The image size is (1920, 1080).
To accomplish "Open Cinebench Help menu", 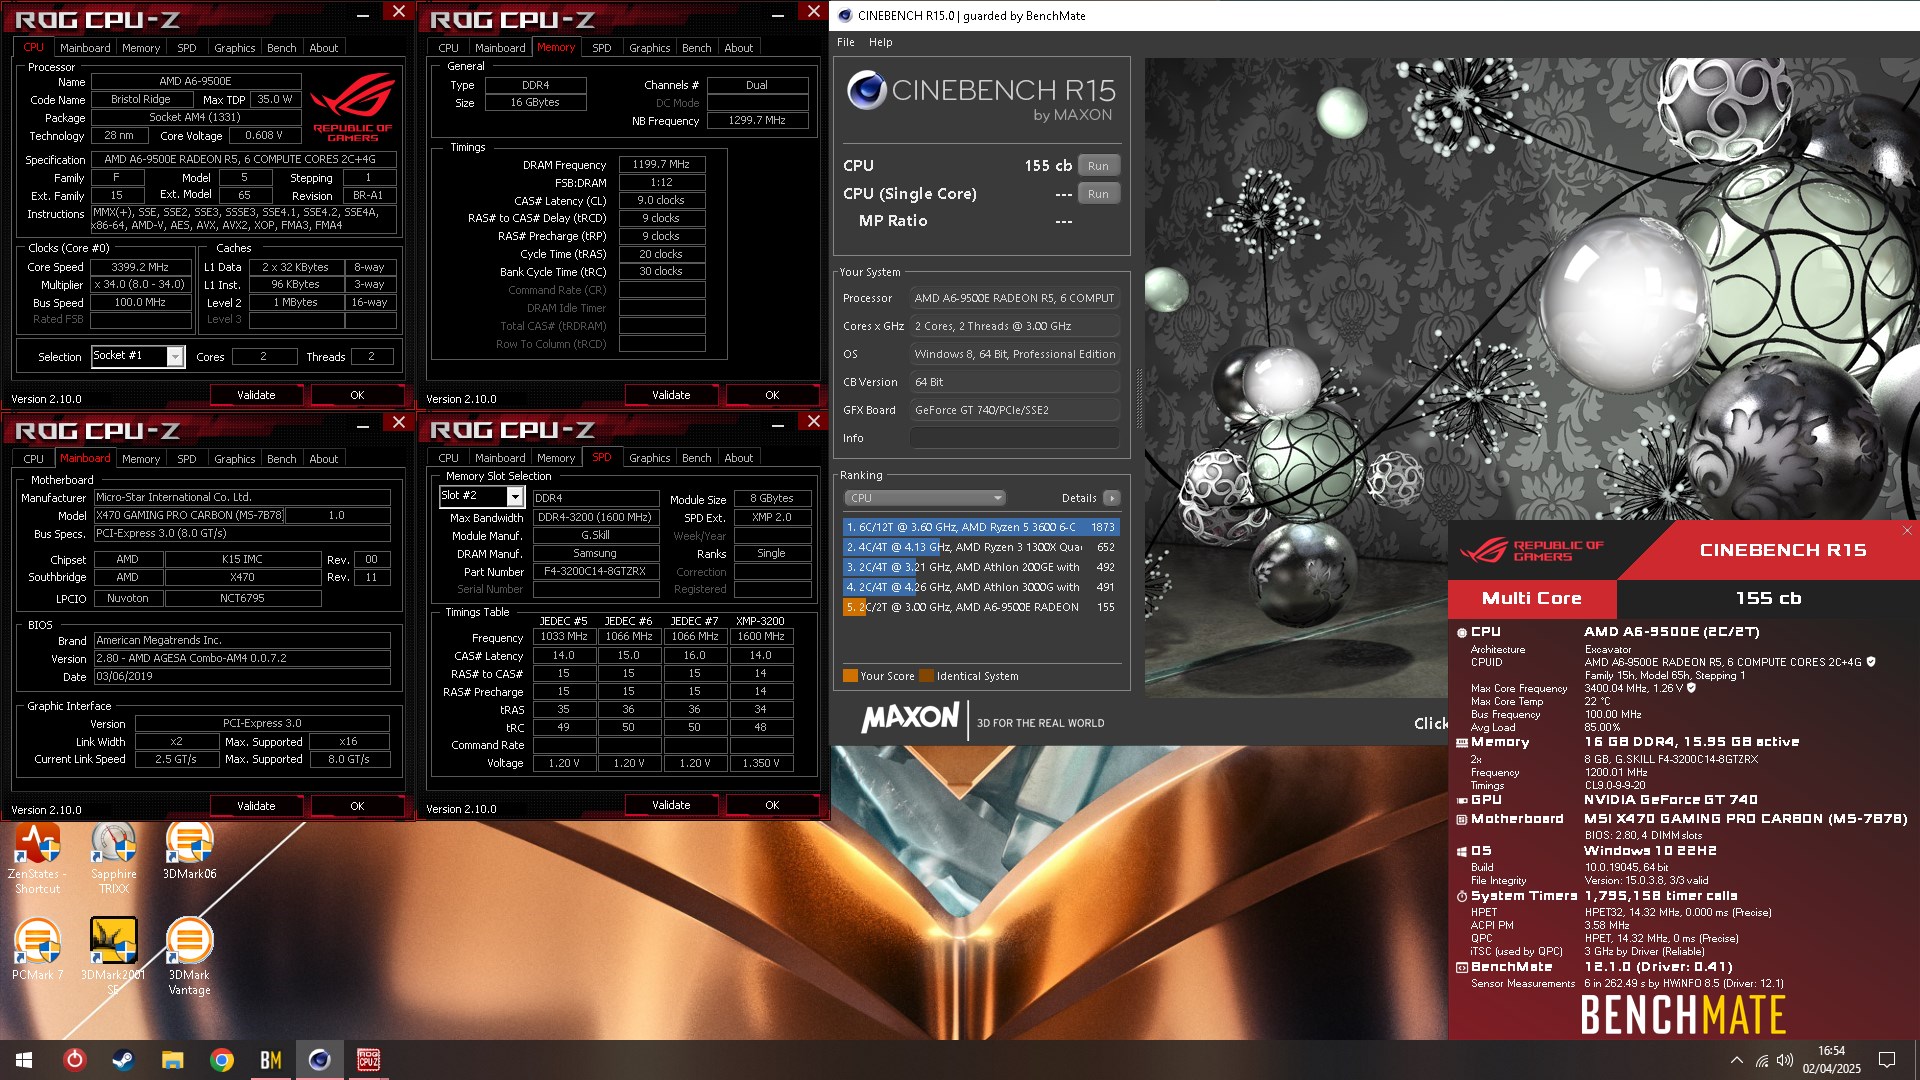I will coord(880,42).
